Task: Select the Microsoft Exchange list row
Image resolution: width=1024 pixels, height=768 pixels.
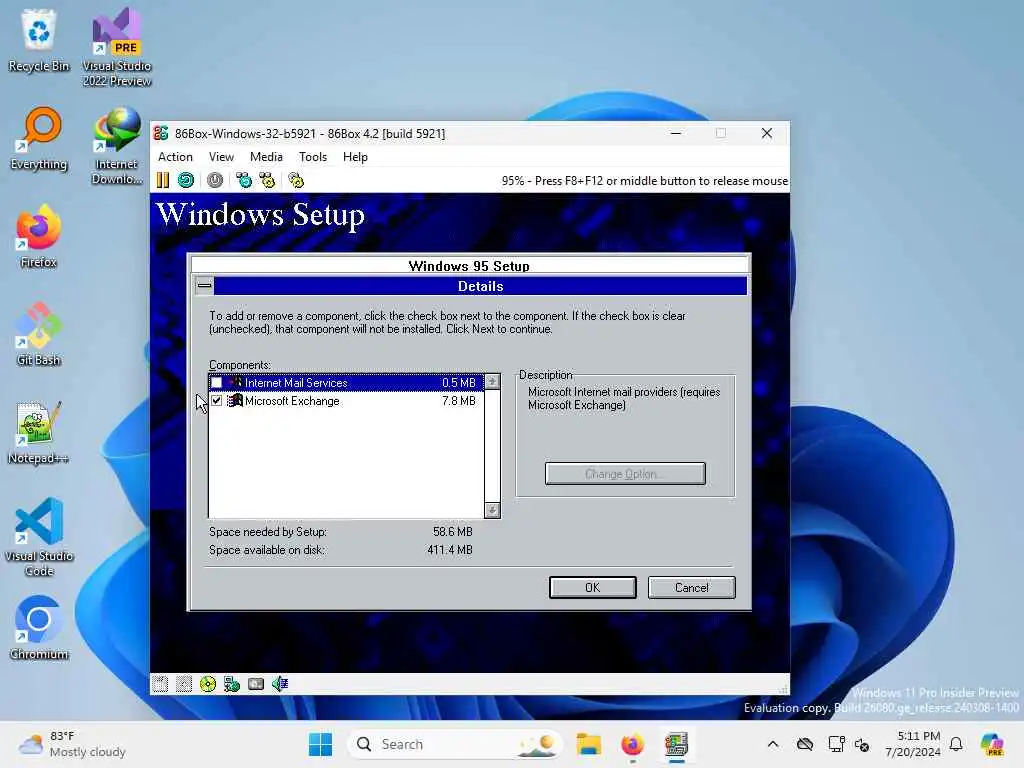Action: click(x=346, y=400)
